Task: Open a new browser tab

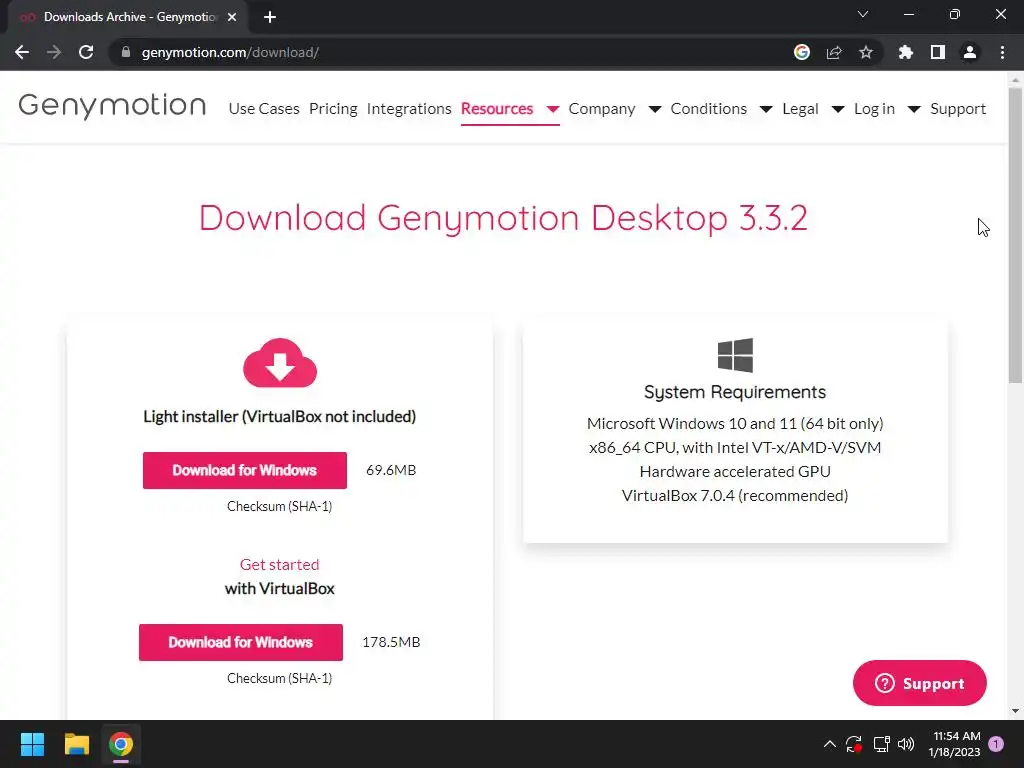Action: click(x=270, y=17)
